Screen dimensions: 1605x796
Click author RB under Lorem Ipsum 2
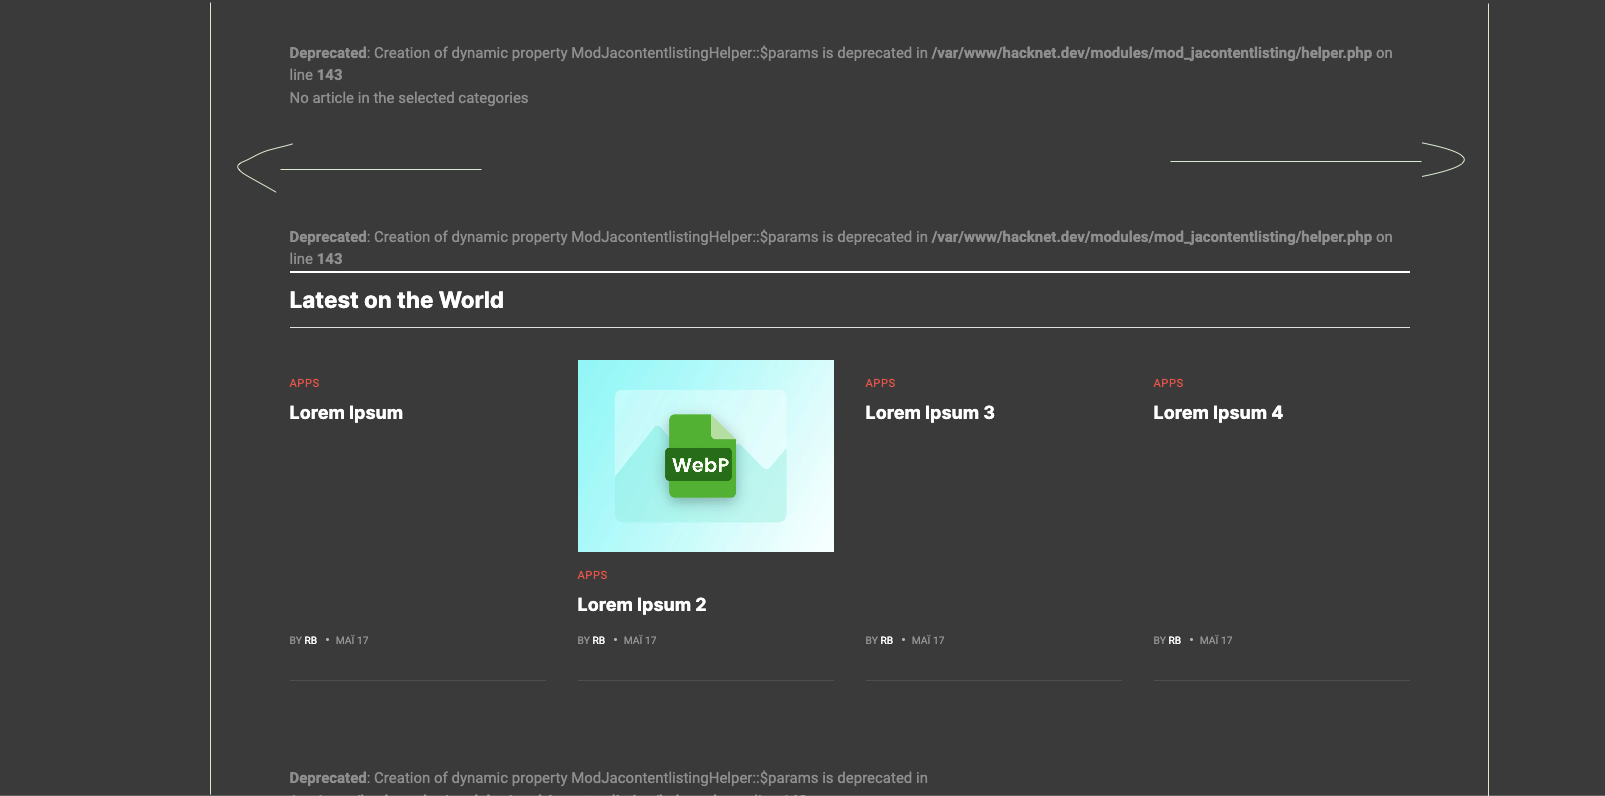point(599,641)
